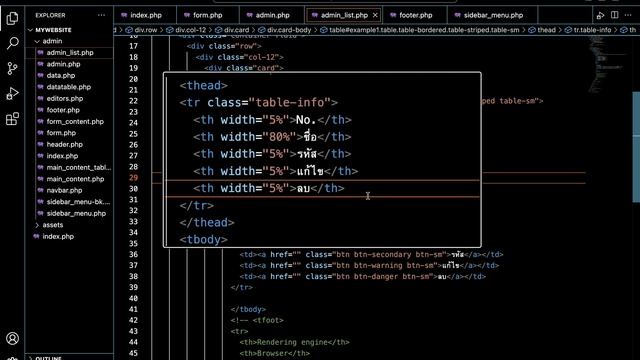Click the run/preview icon in editor toolbar

(600, 16)
